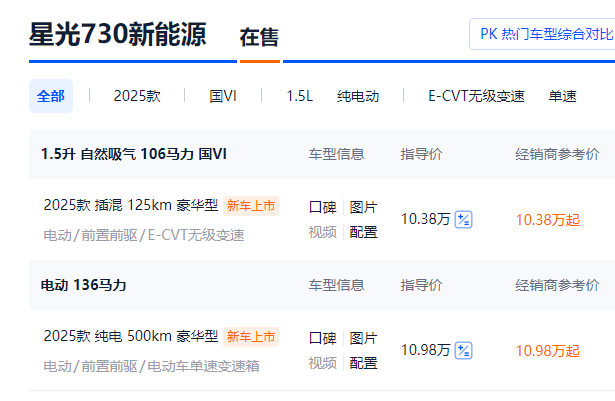Open price calculator beside 10.98万
615x401 pixels.
coord(463,350)
